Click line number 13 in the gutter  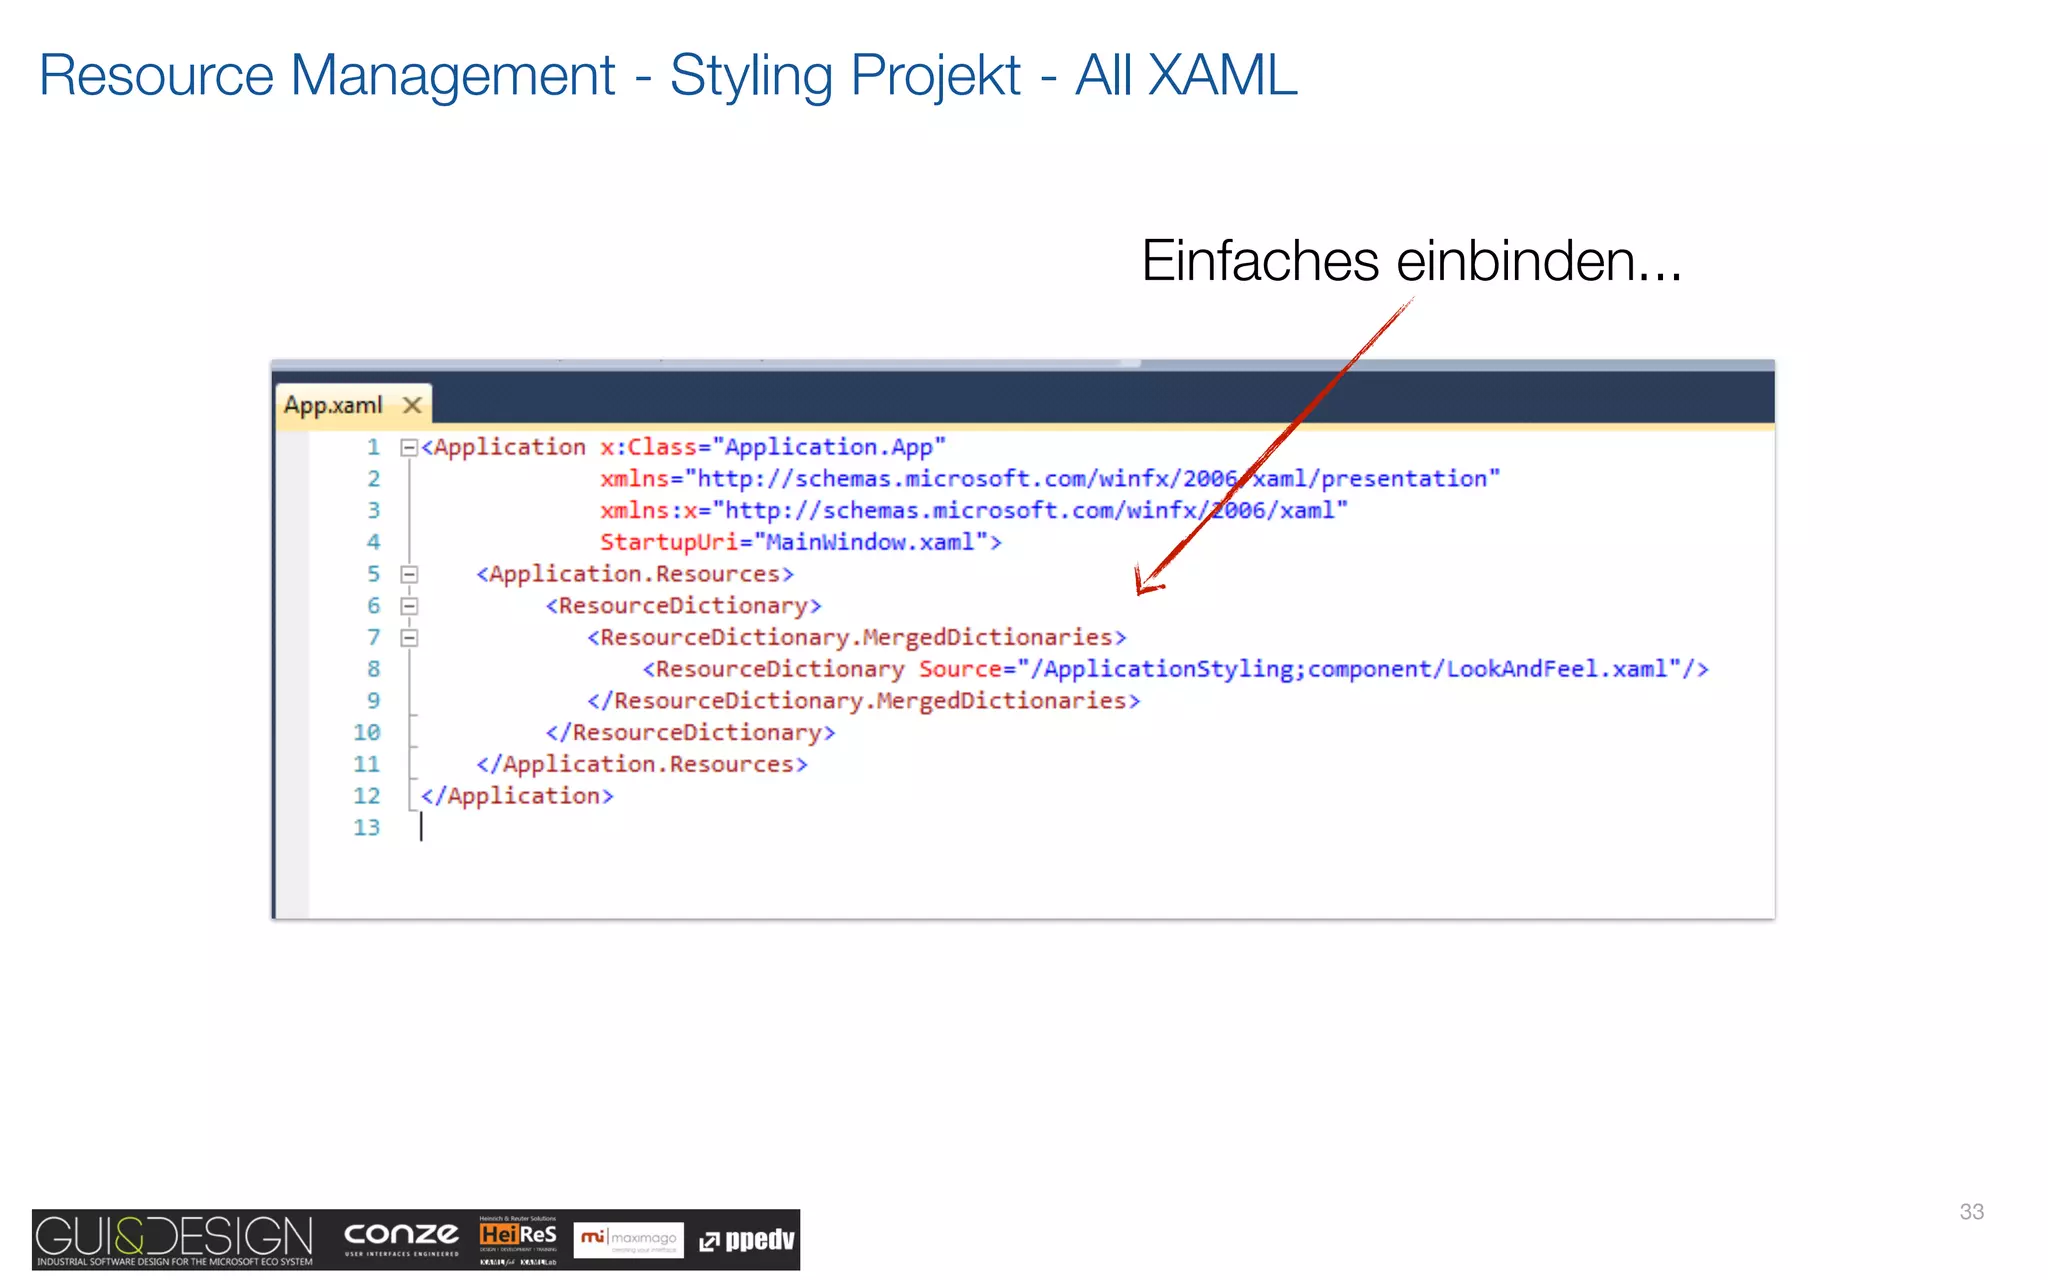[x=366, y=828]
